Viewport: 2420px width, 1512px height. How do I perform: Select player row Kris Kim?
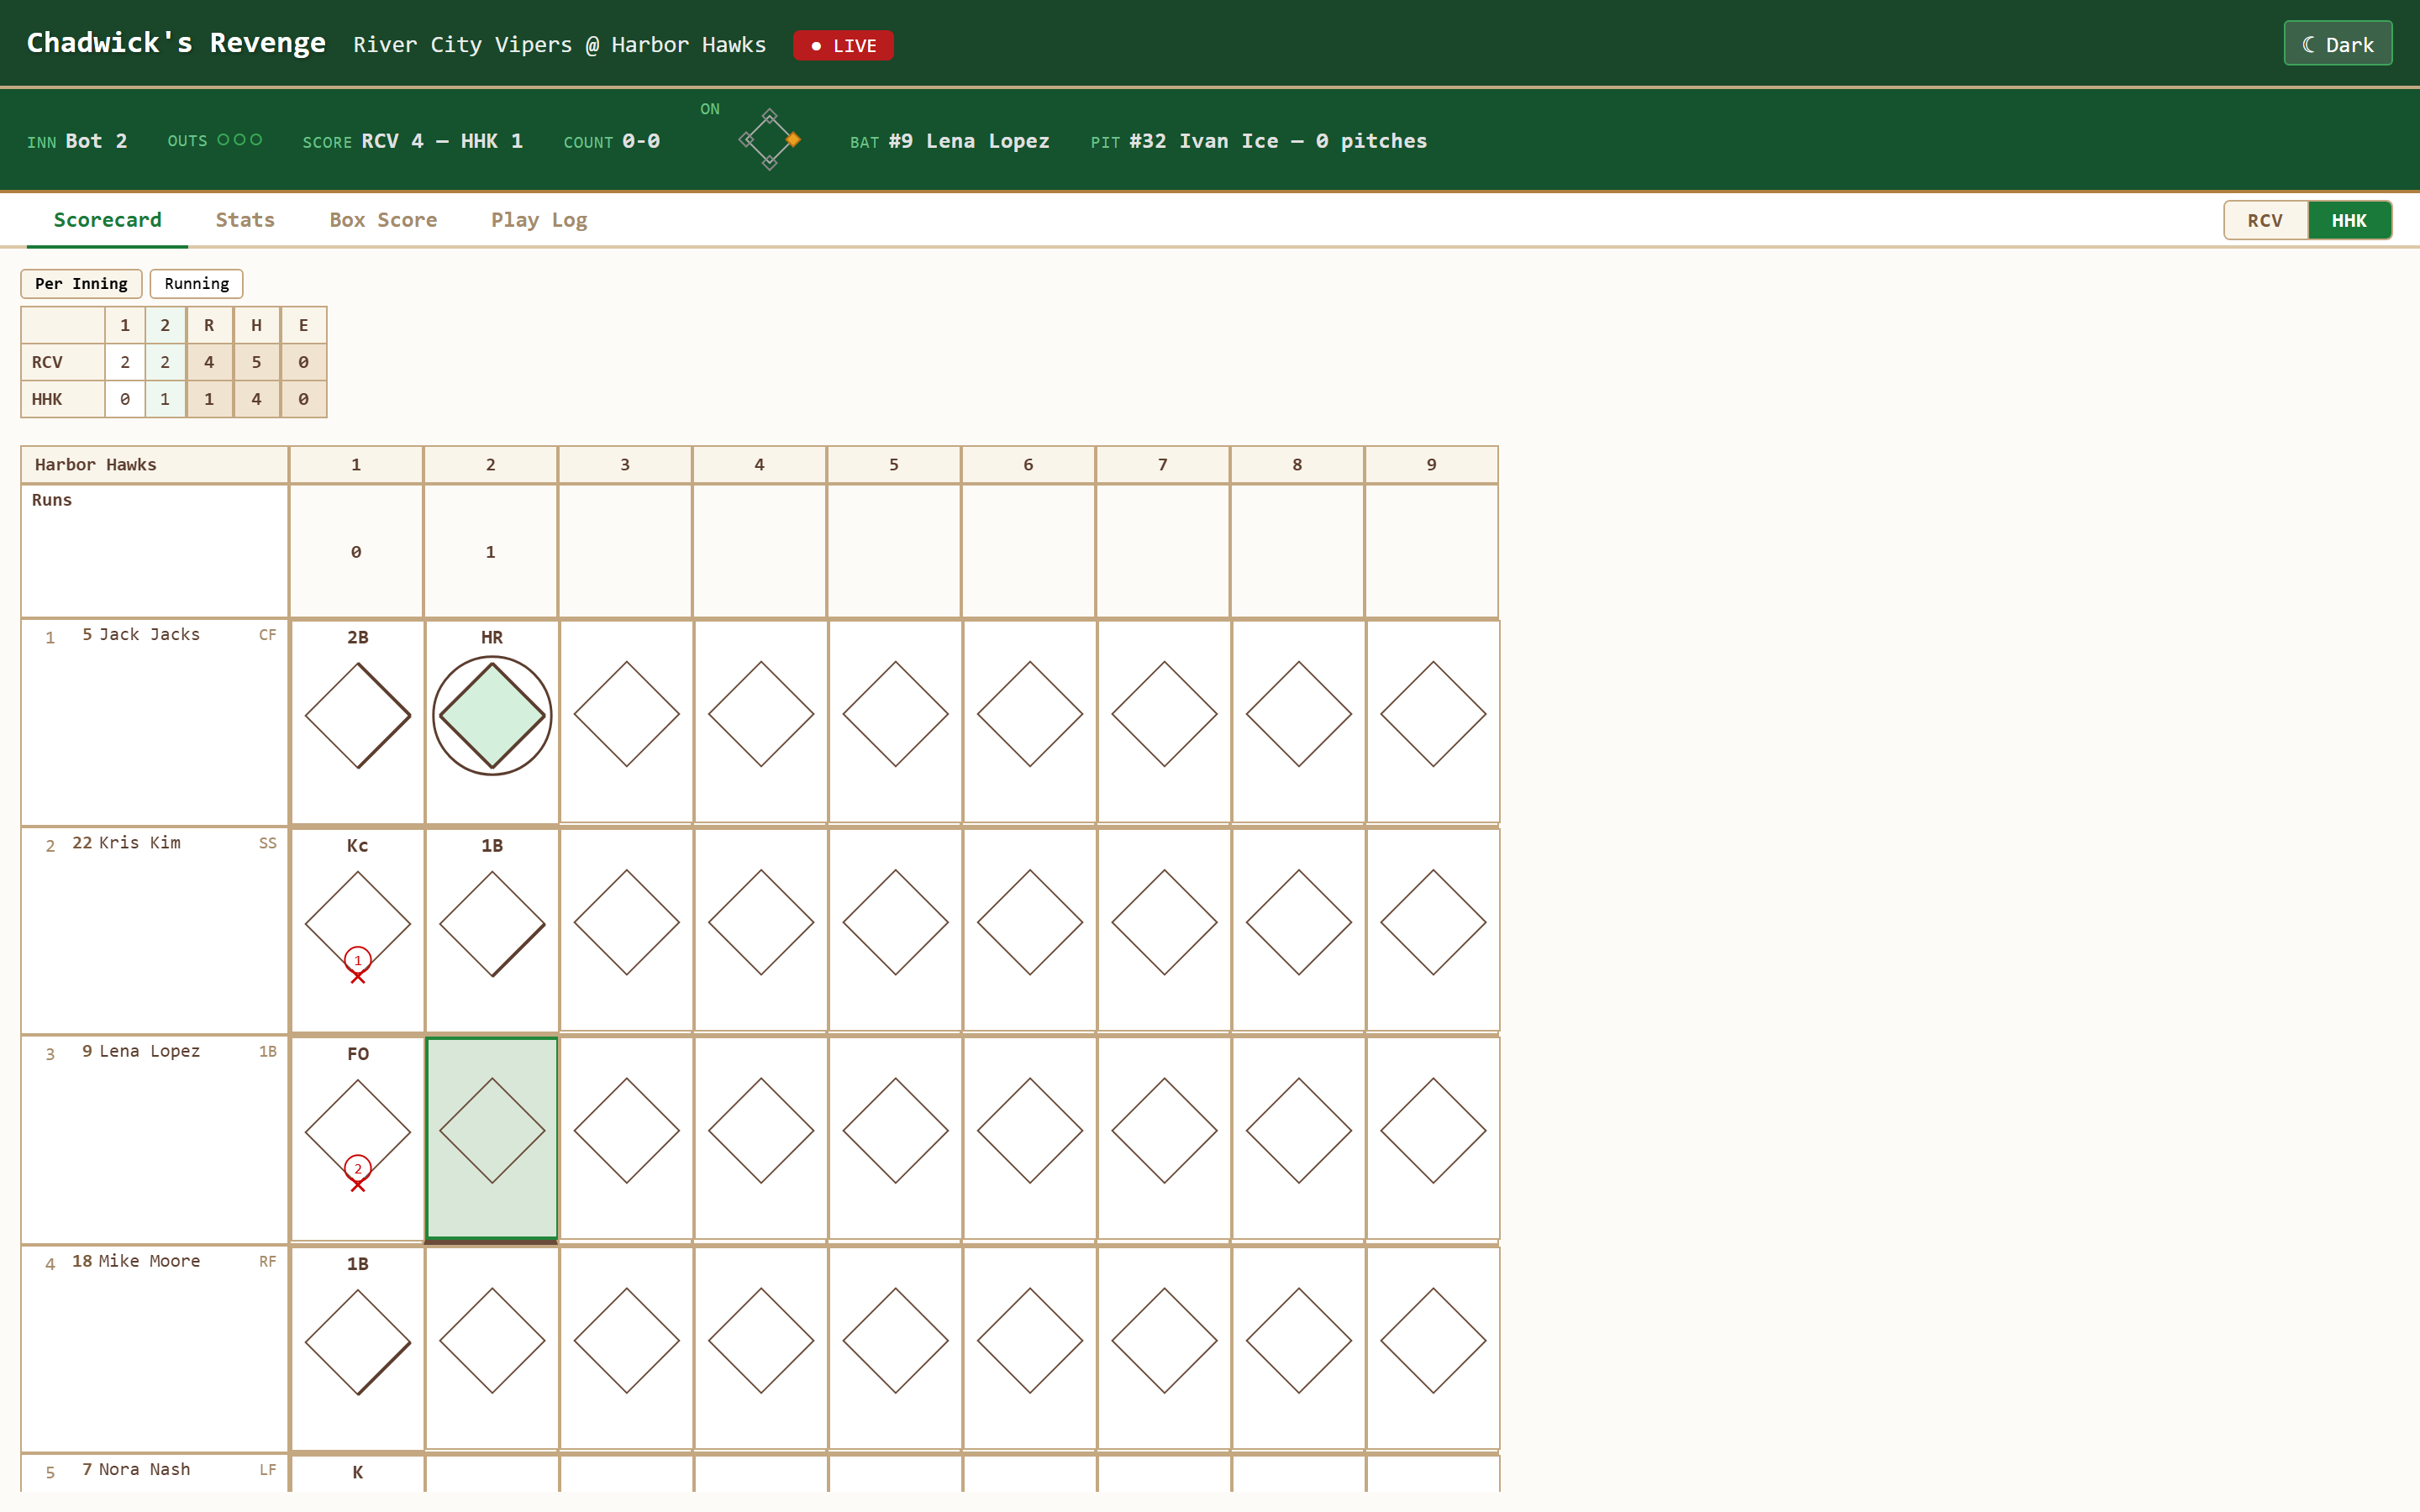pos(155,931)
